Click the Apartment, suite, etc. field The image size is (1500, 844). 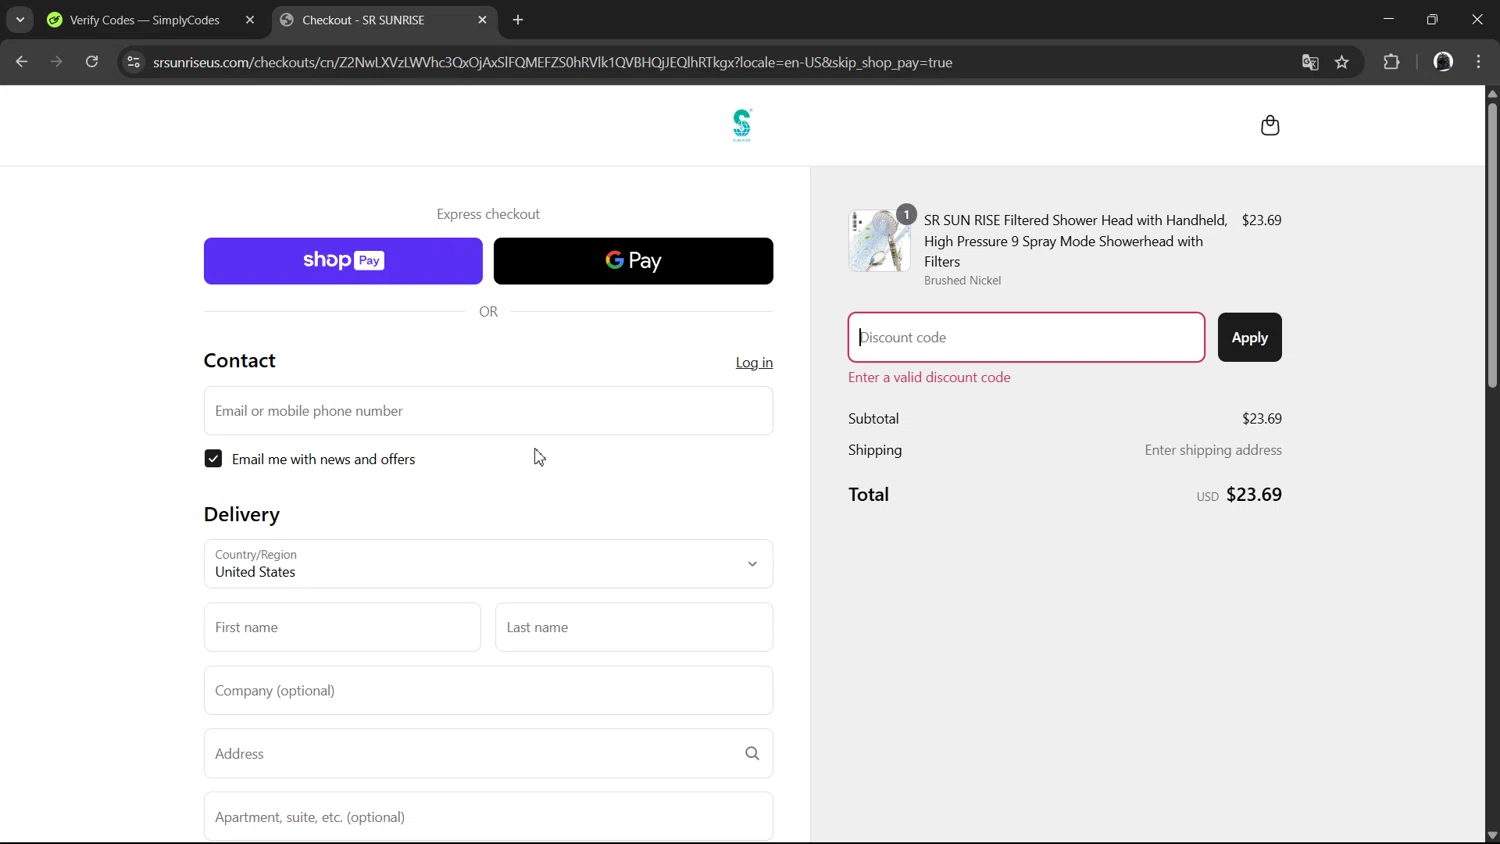coord(488,817)
